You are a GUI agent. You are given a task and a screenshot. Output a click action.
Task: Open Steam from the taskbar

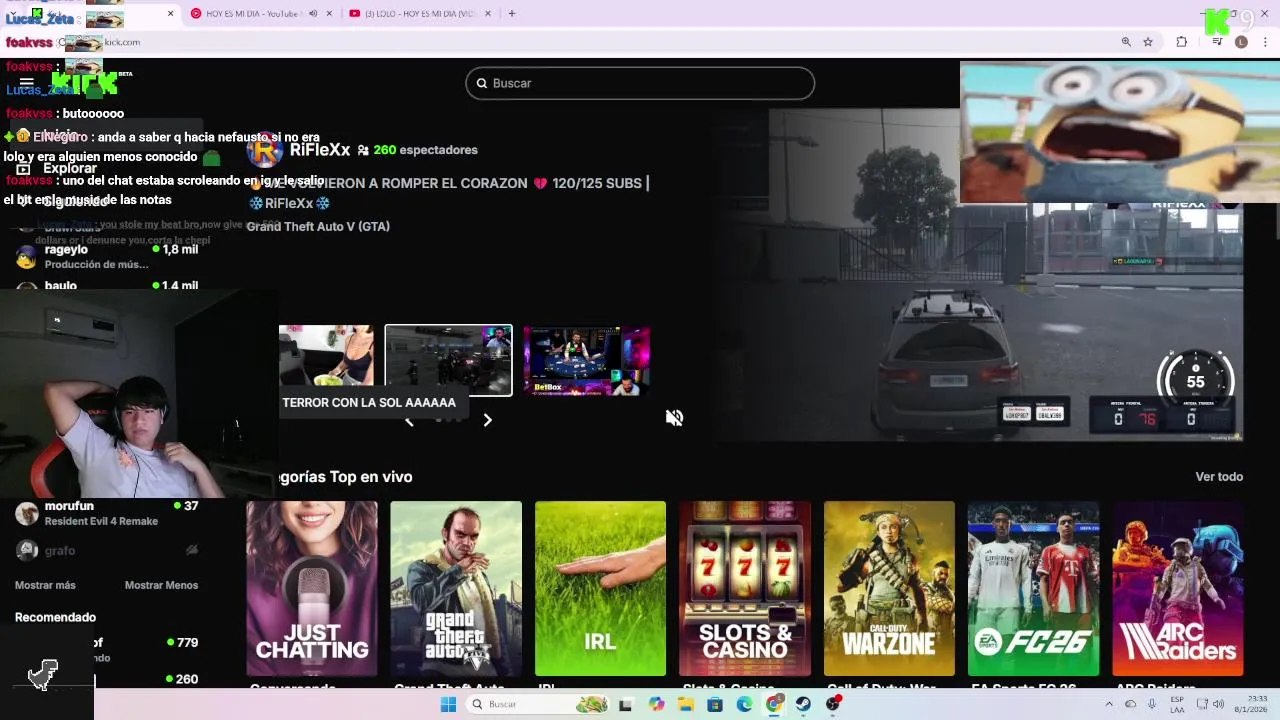803,704
